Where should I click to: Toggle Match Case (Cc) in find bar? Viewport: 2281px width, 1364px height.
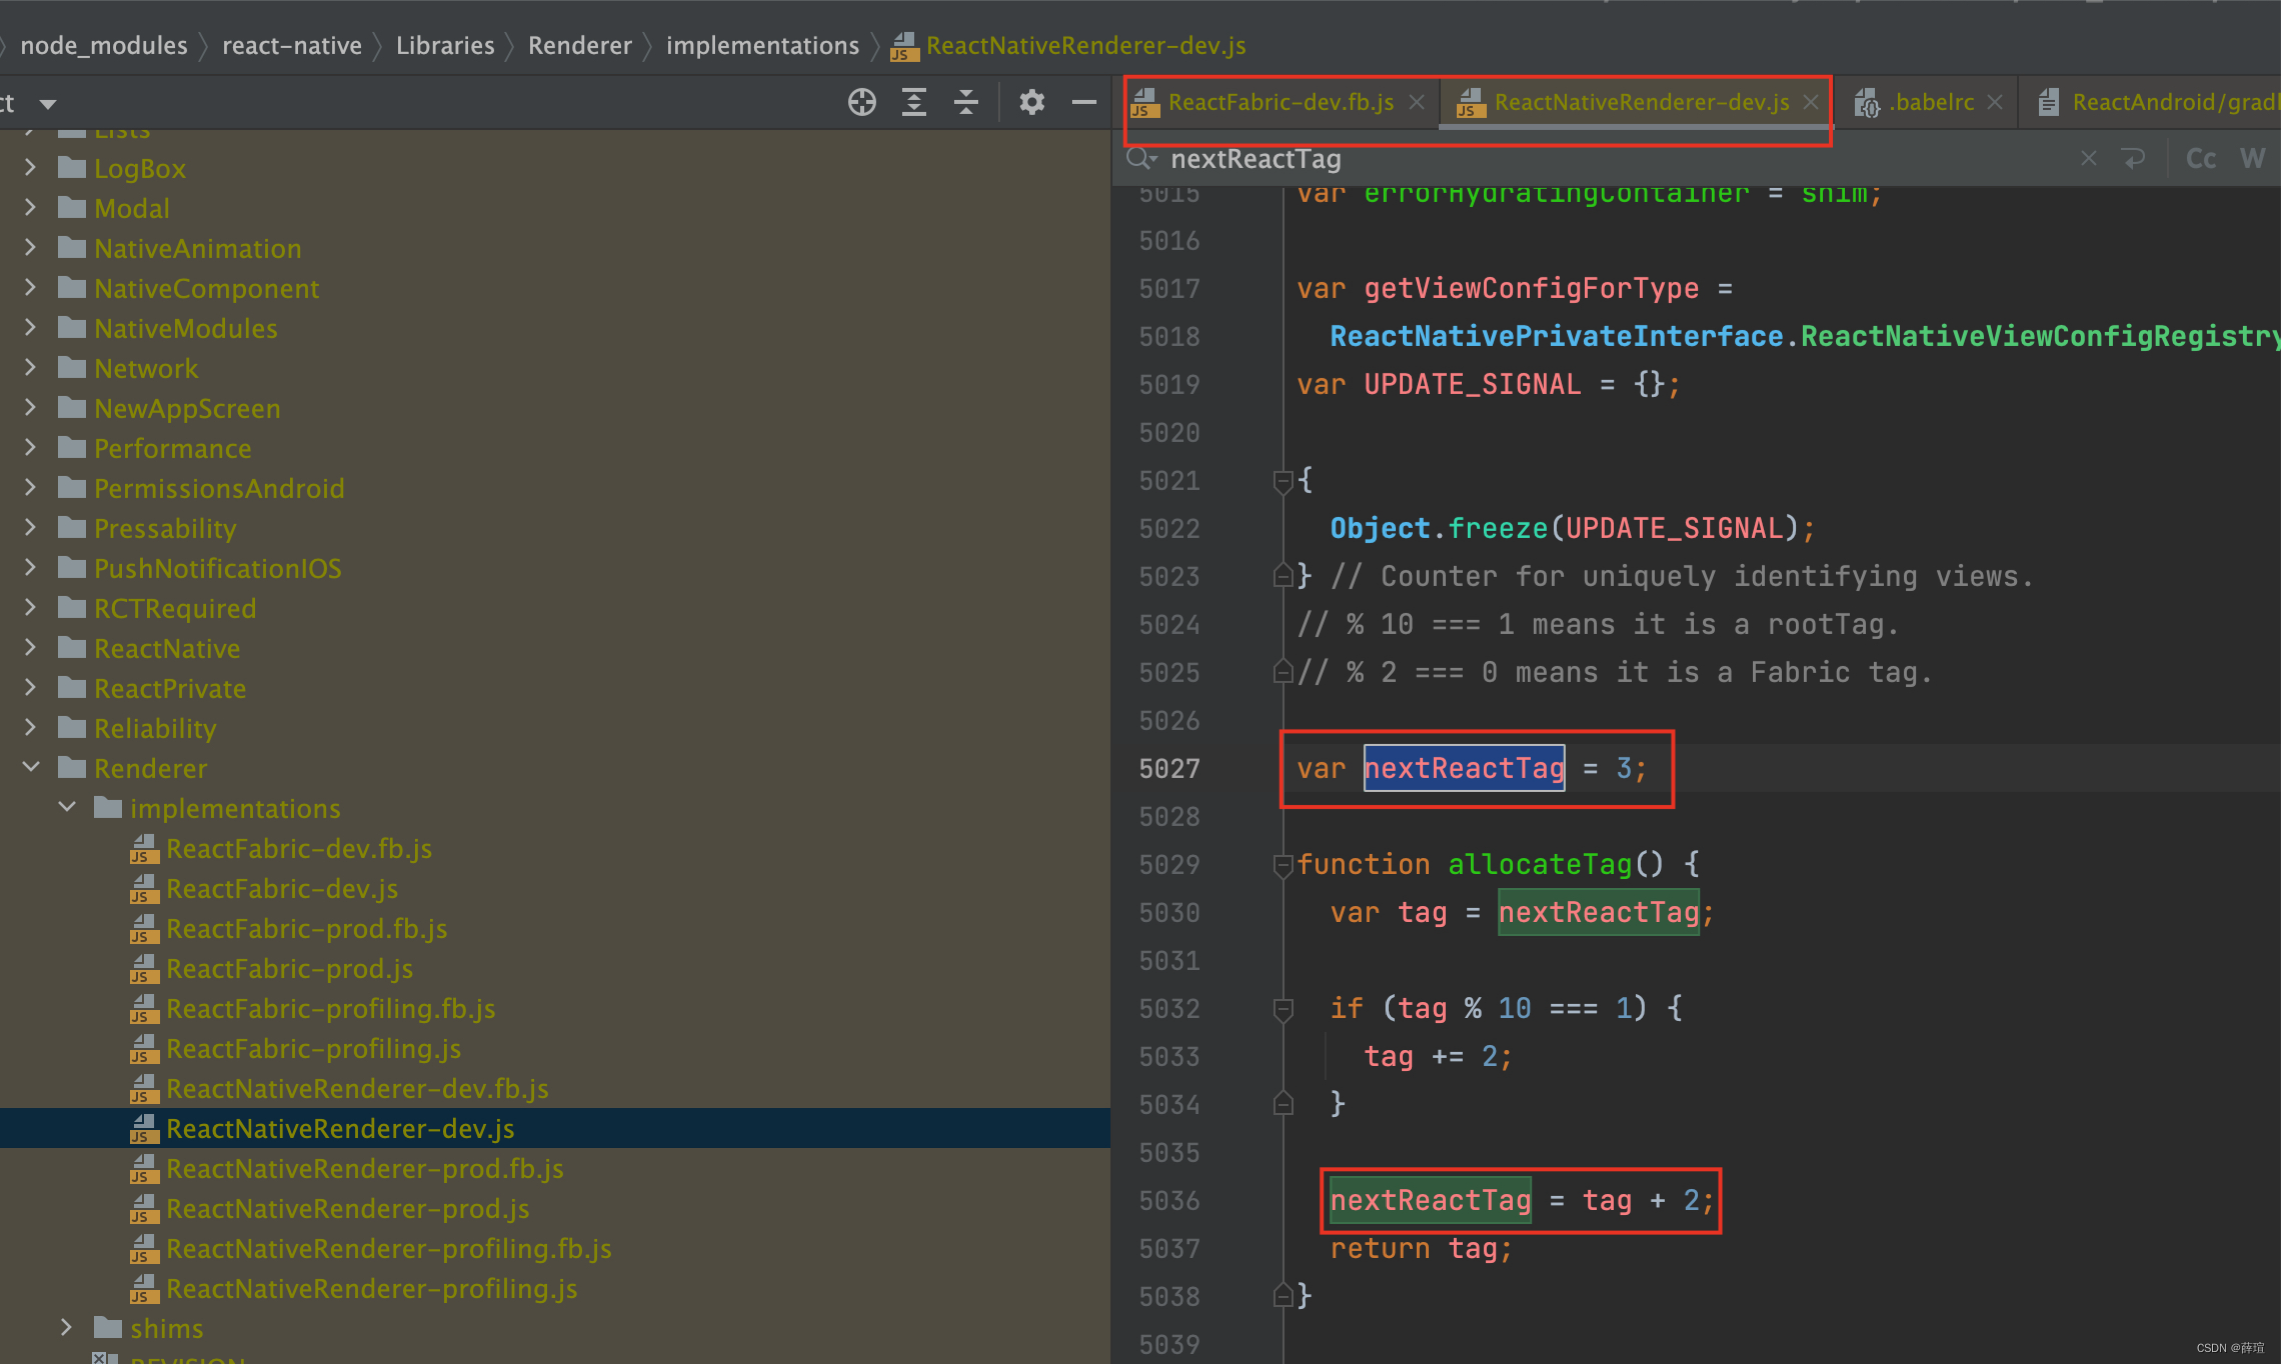click(2201, 158)
